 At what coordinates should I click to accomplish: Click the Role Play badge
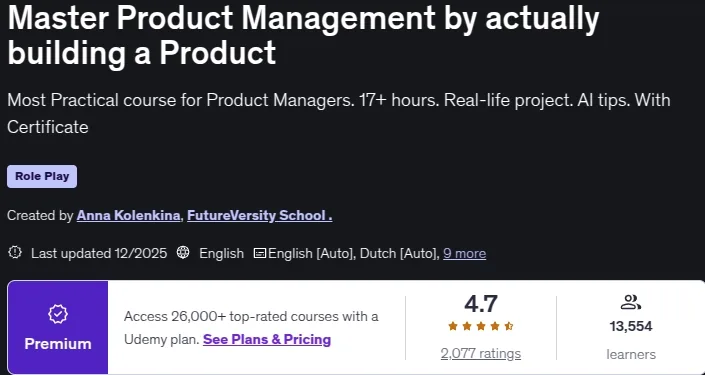[42, 176]
